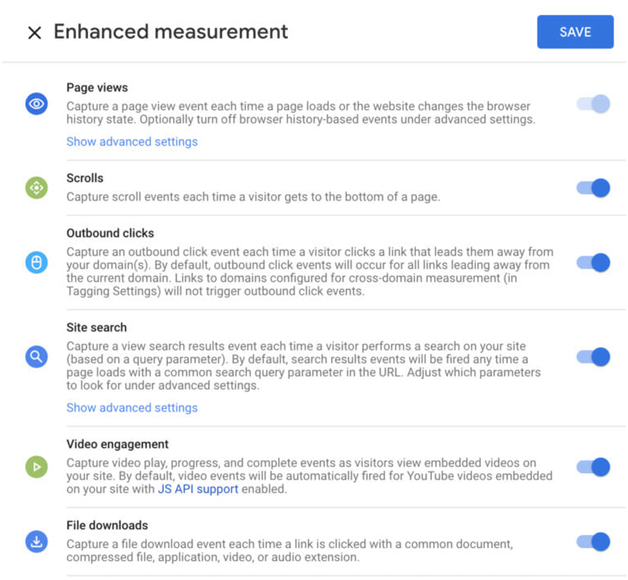This screenshot has height=580, width=628.
Task: Switch off Site search toggle
Action: point(593,356)
